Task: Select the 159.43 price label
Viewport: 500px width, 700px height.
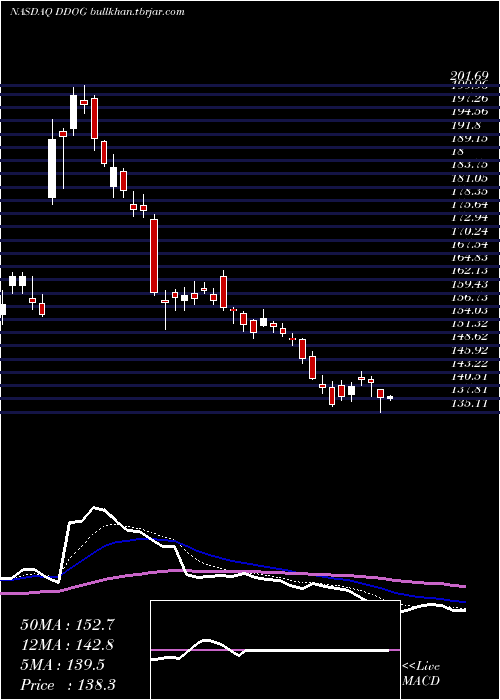Action: [x=469, y=284]
